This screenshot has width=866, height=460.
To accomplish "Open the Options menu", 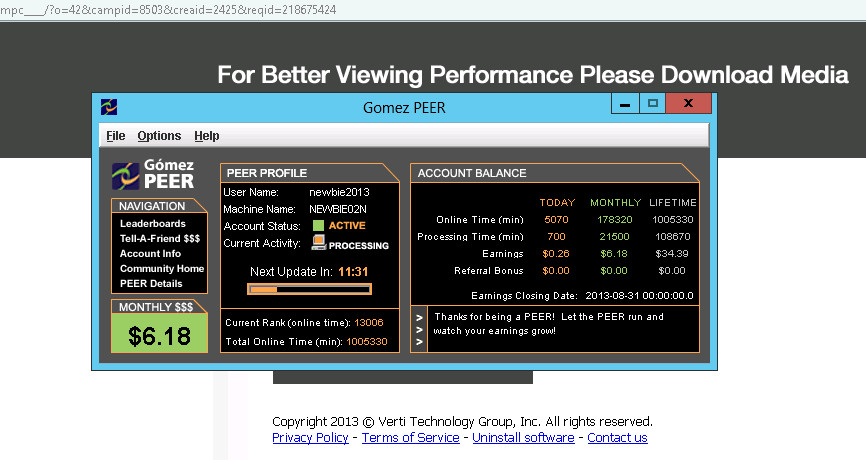I will [159, 136].
